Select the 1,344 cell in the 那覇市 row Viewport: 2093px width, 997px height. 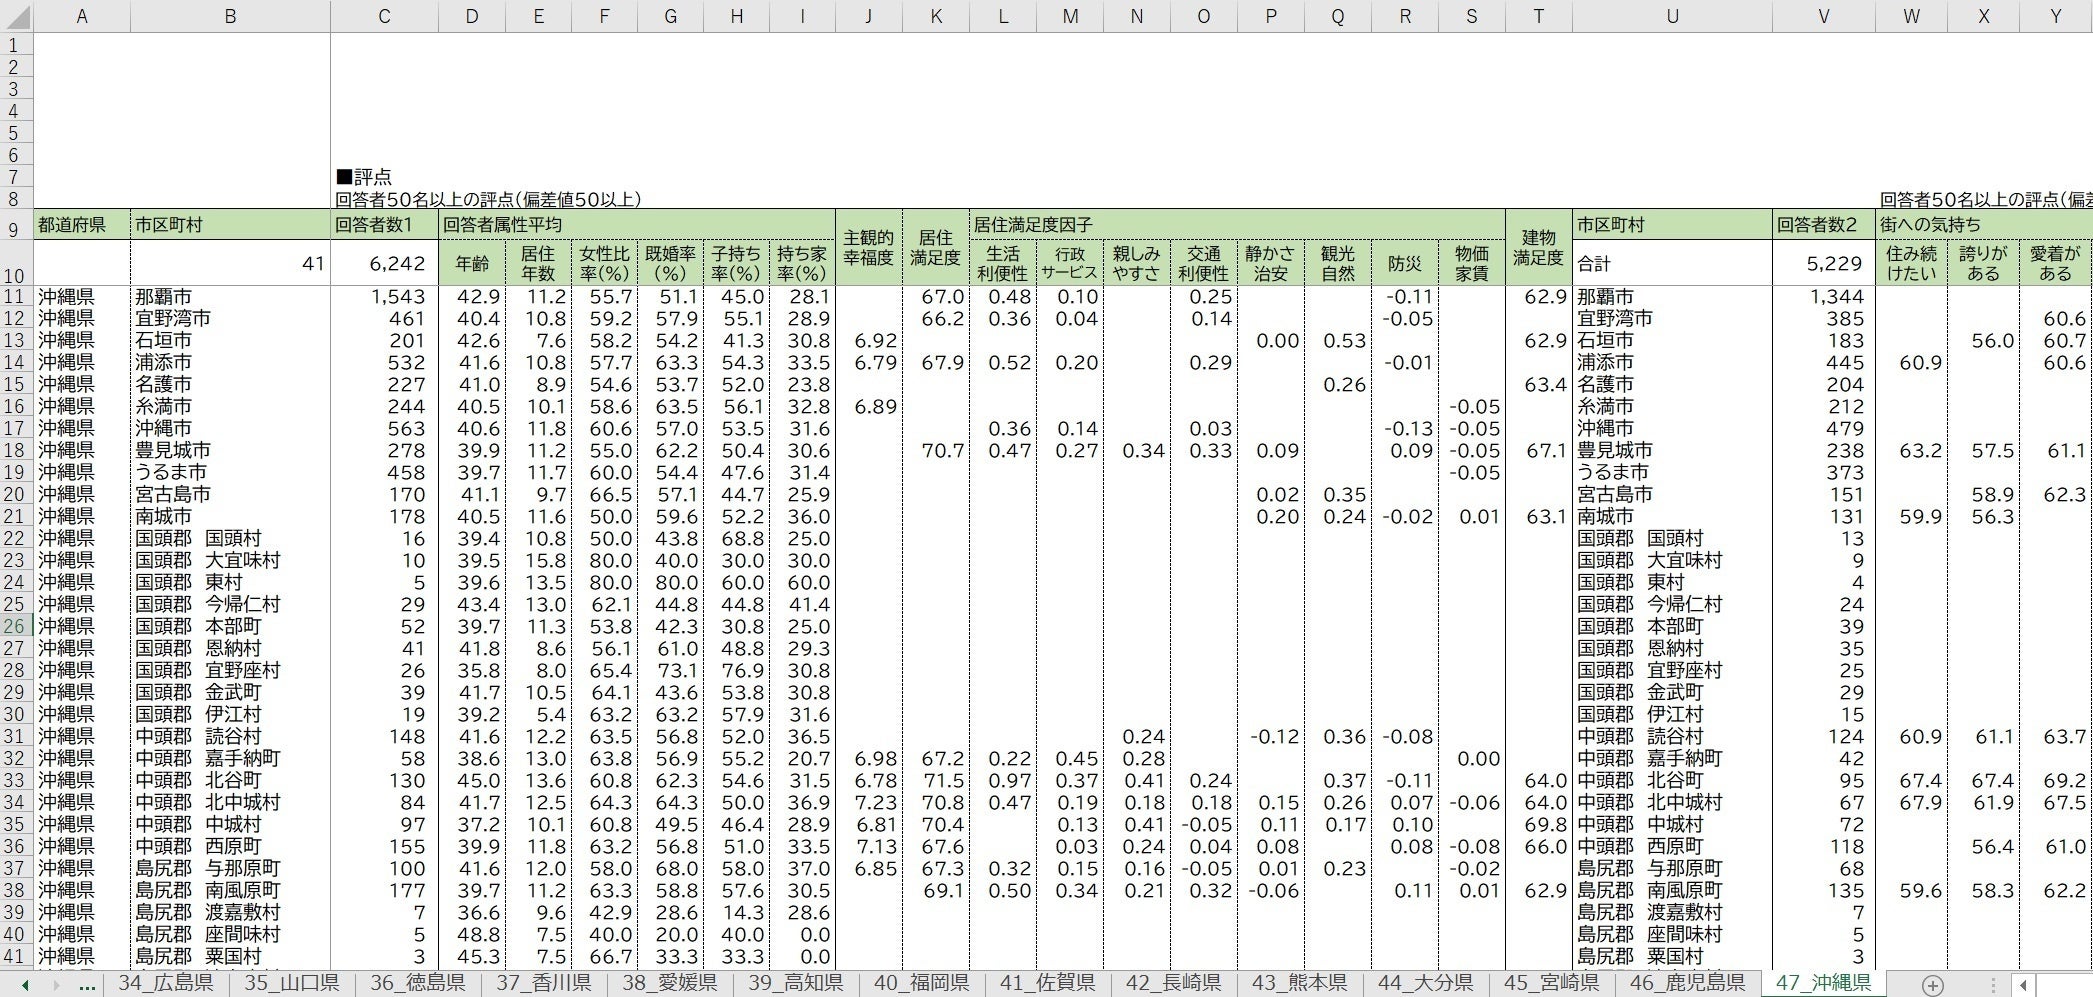1824,297
